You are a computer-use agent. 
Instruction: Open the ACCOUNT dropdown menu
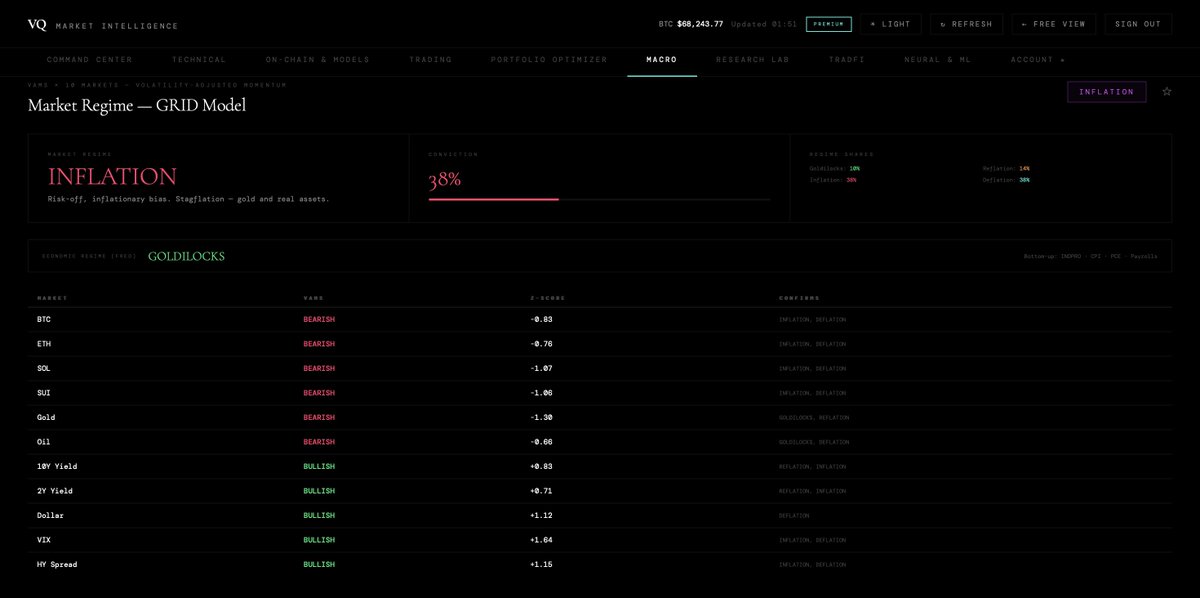click(x=1038, y=60)
